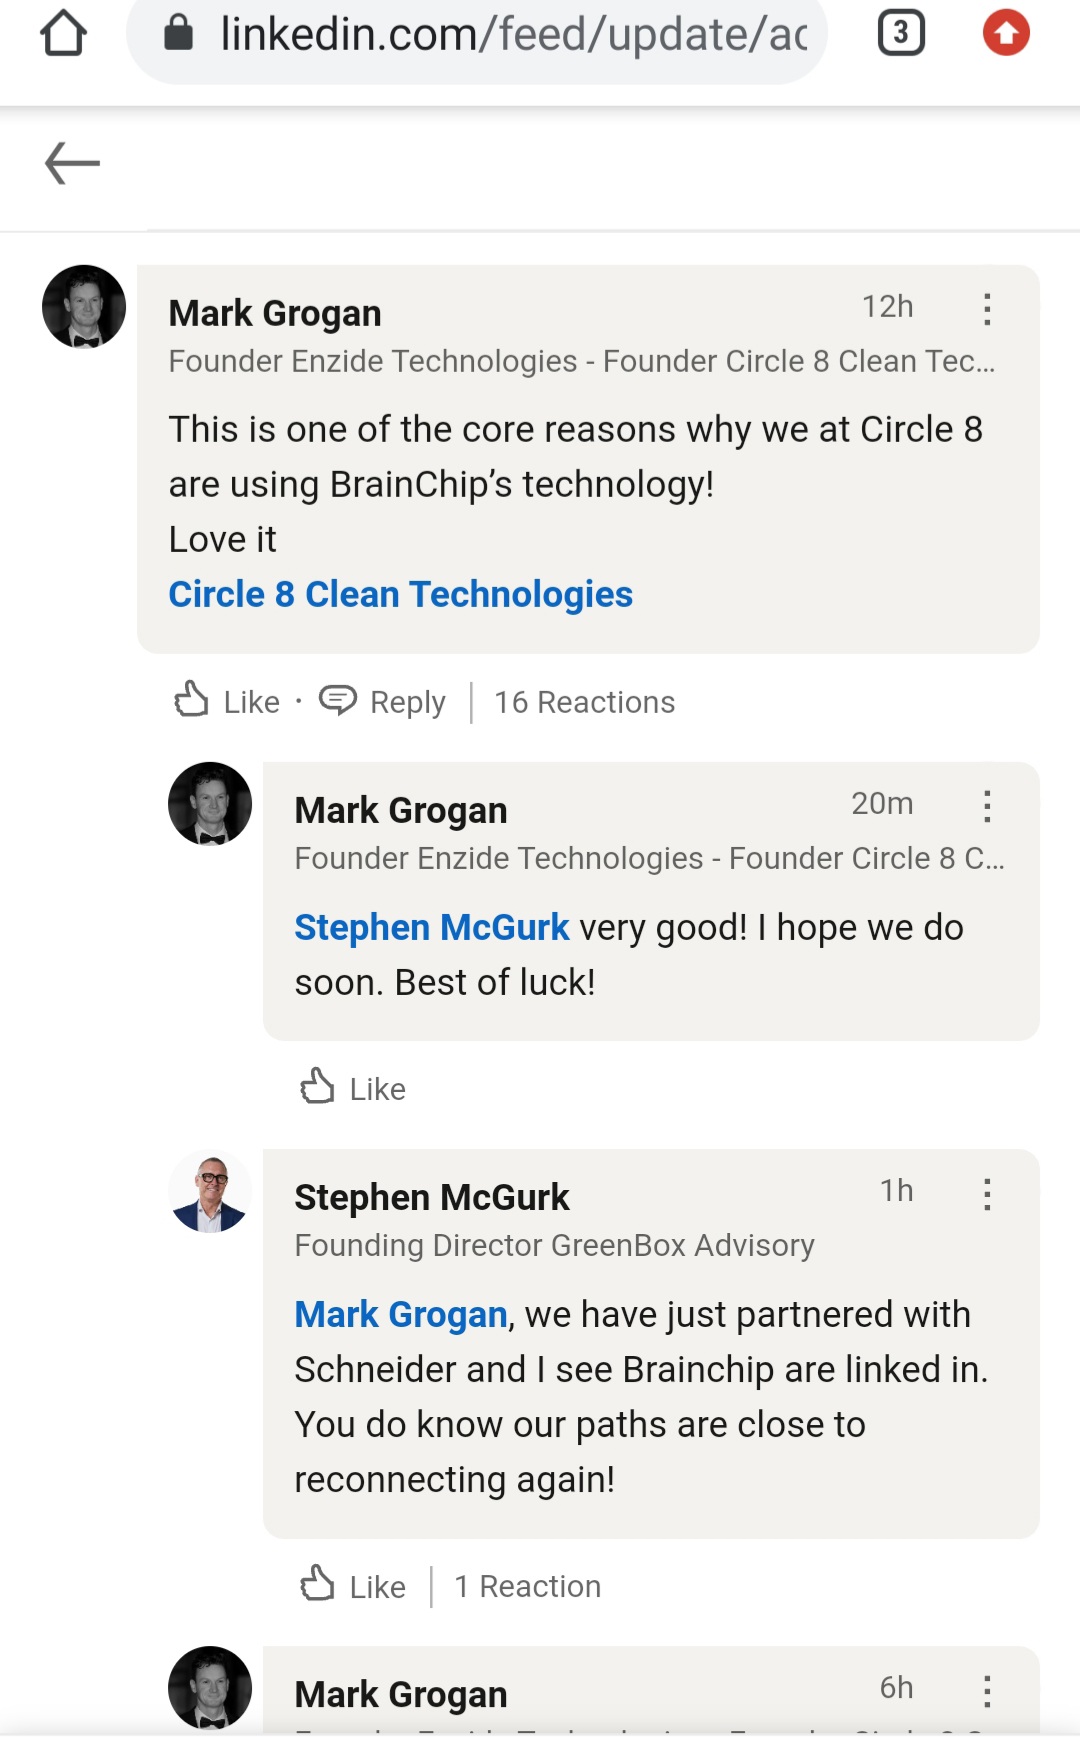Open Stephen McGurk's profile photo
The image size is (1080, 1738).
coord(210,1192)
